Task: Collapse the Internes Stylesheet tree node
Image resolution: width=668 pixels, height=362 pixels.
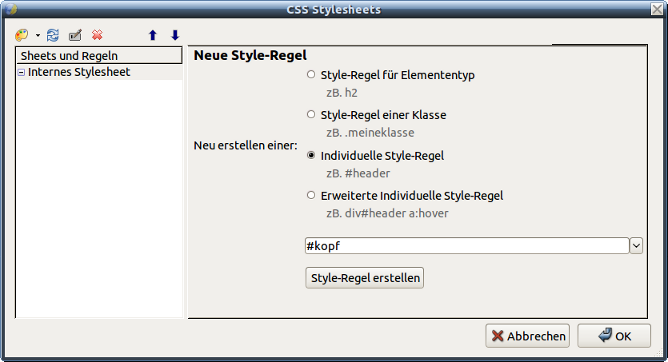Action: click(21, 73)
